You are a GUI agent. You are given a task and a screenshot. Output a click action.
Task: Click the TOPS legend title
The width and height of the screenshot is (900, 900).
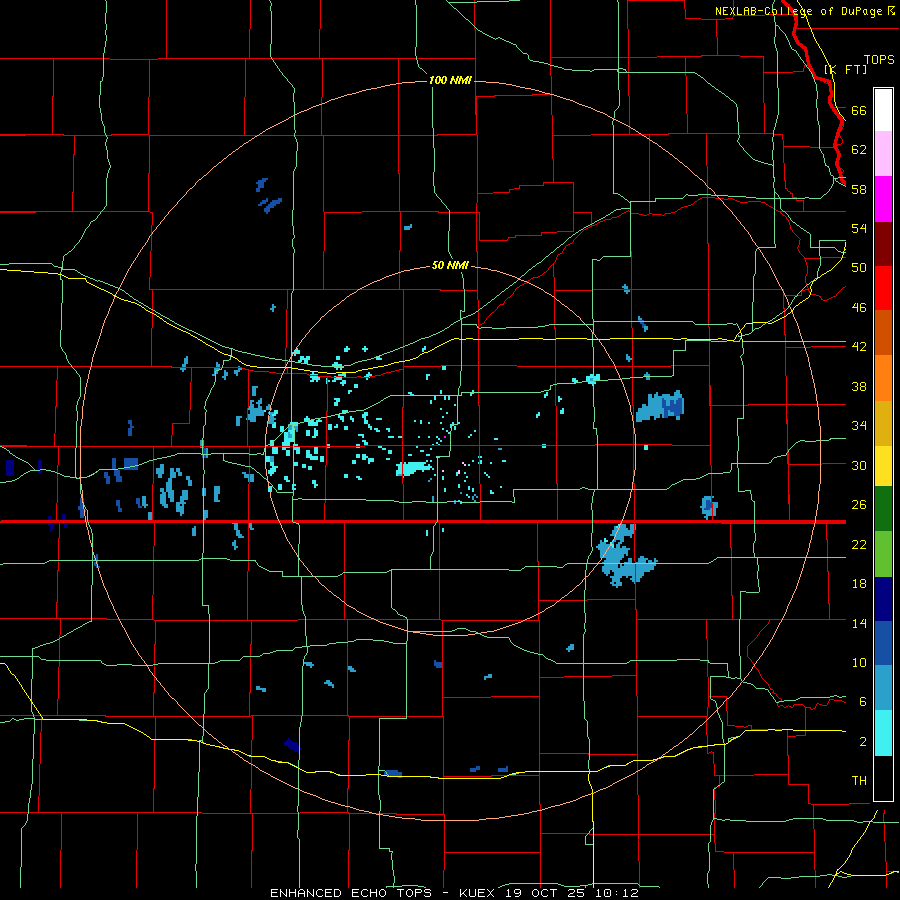[x=879, y=60]
